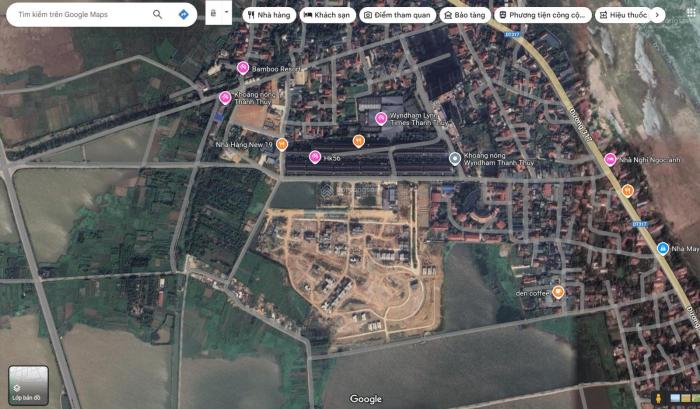Click the blue Nhà May shop marker

662,248
